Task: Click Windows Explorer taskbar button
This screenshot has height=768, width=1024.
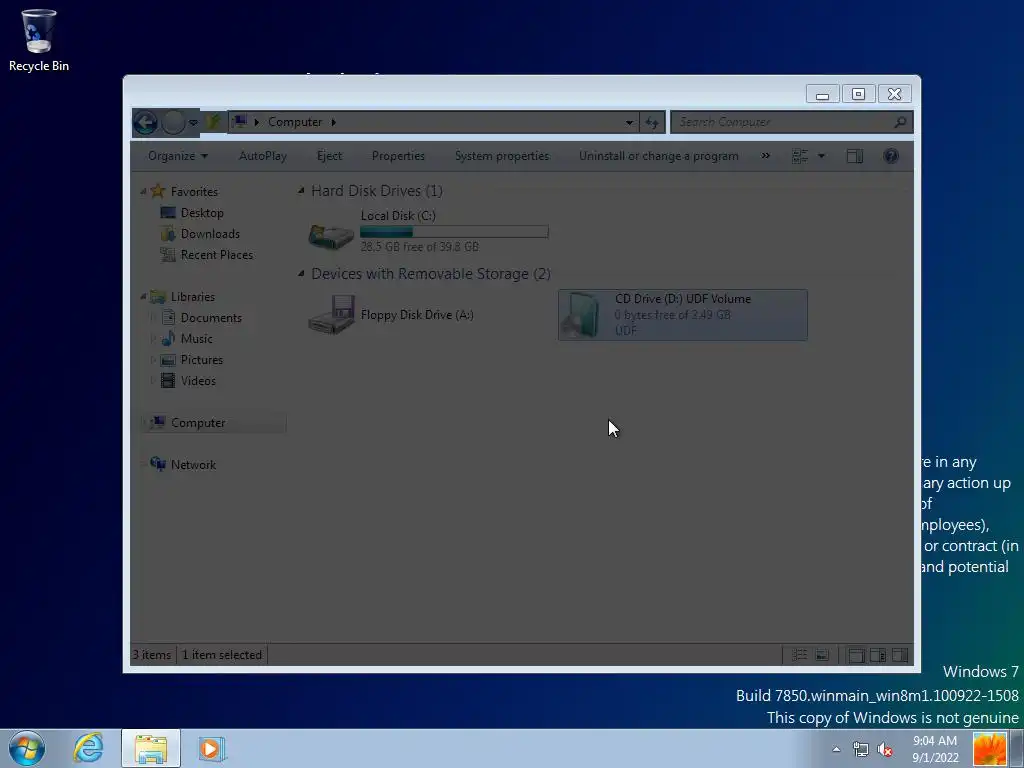Action: tap(151, 748)
